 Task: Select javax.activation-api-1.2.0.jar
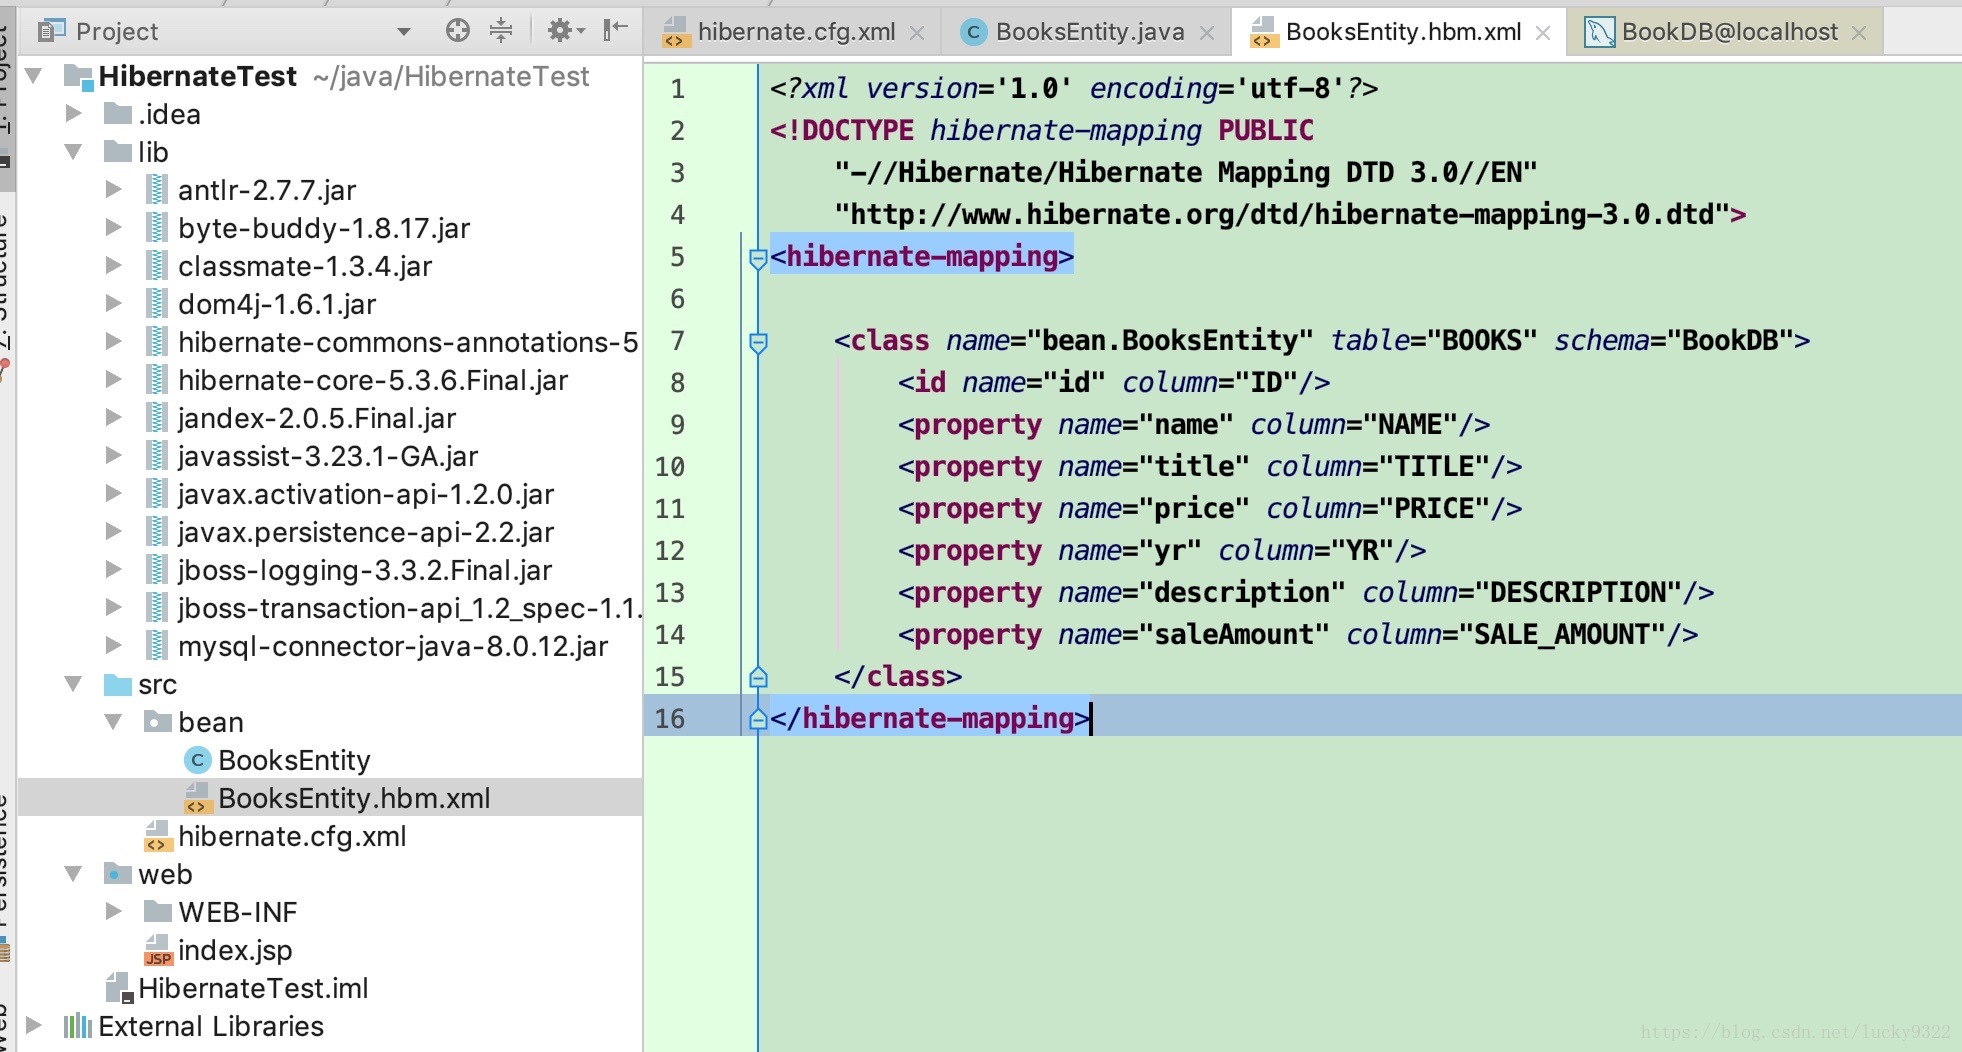coord(366,494)
